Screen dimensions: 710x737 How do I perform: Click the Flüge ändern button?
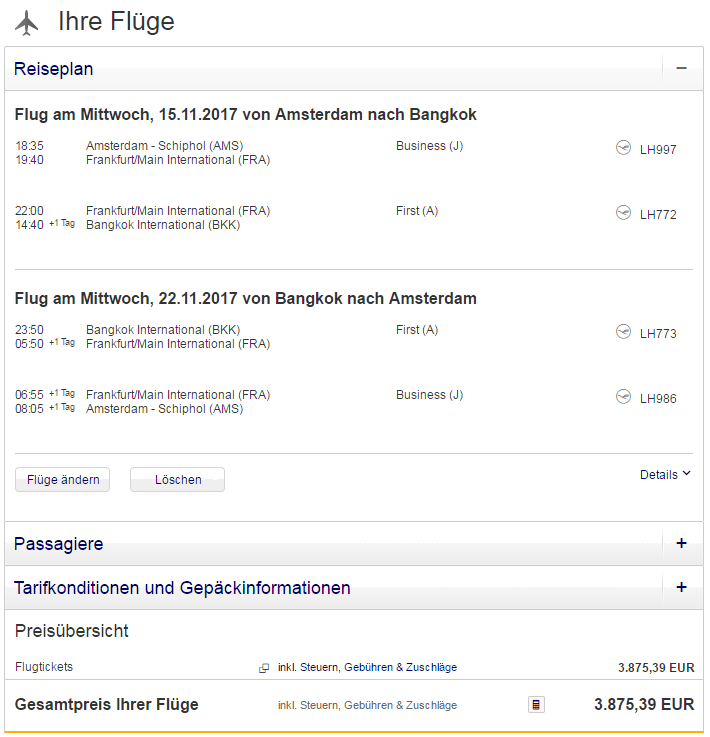coord(62,479)
